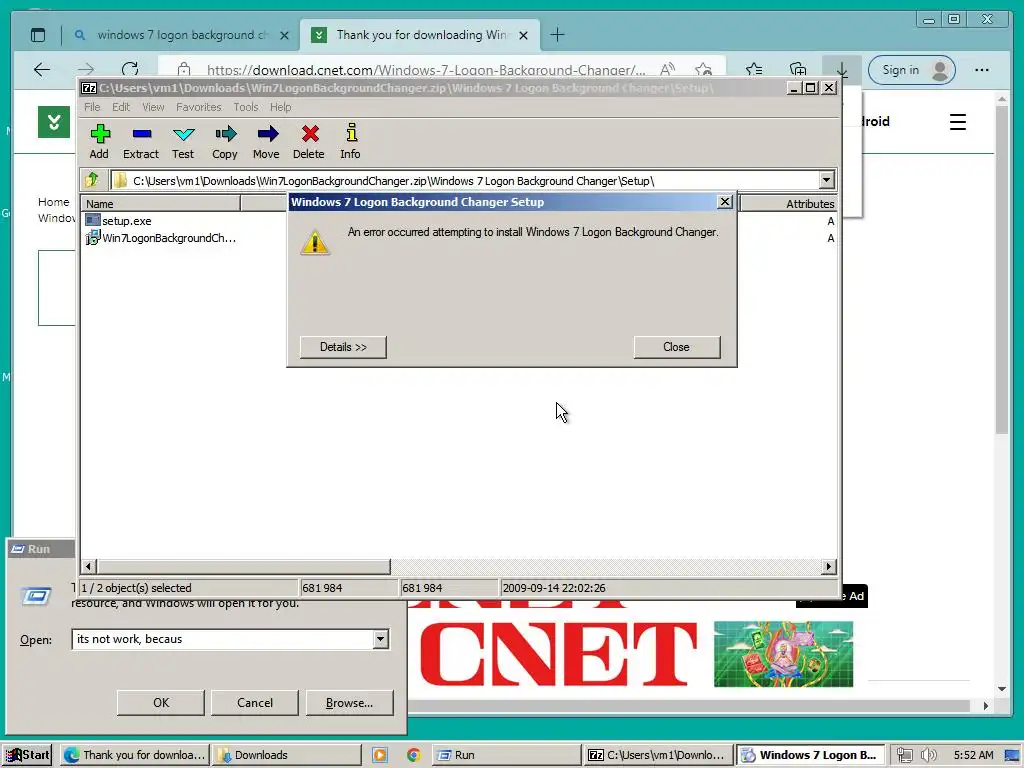Click the 7-Zip horizontal scrollbar thumb

[x=244, y=566]
